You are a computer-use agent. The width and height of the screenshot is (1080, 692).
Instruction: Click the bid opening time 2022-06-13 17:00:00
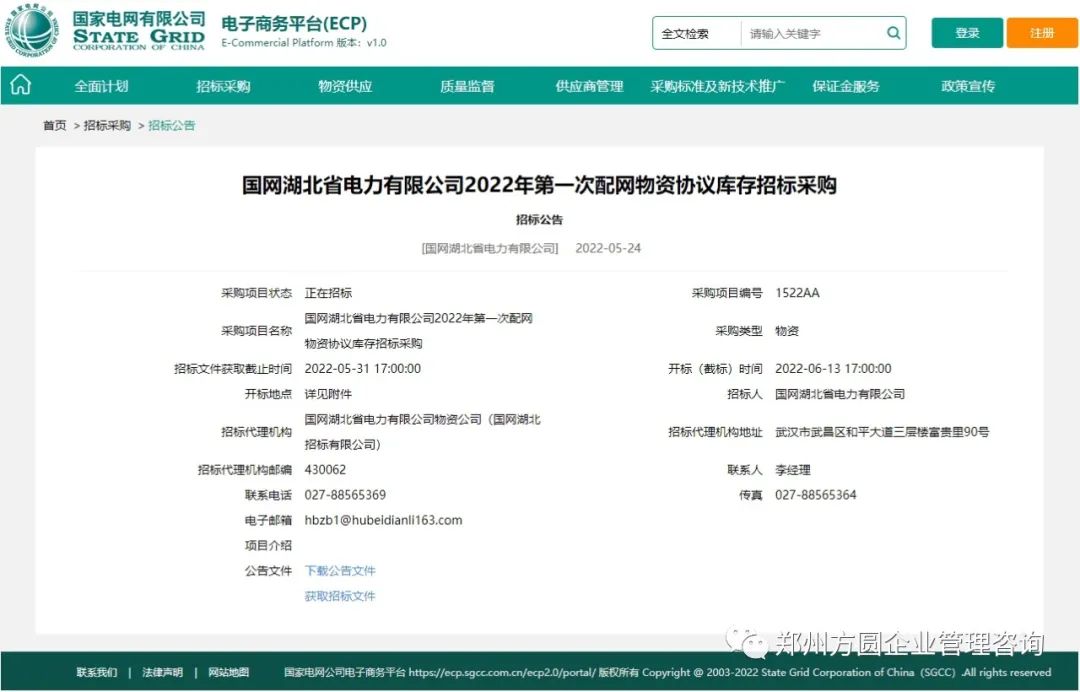pyautogui.click(x=833, y=368)
